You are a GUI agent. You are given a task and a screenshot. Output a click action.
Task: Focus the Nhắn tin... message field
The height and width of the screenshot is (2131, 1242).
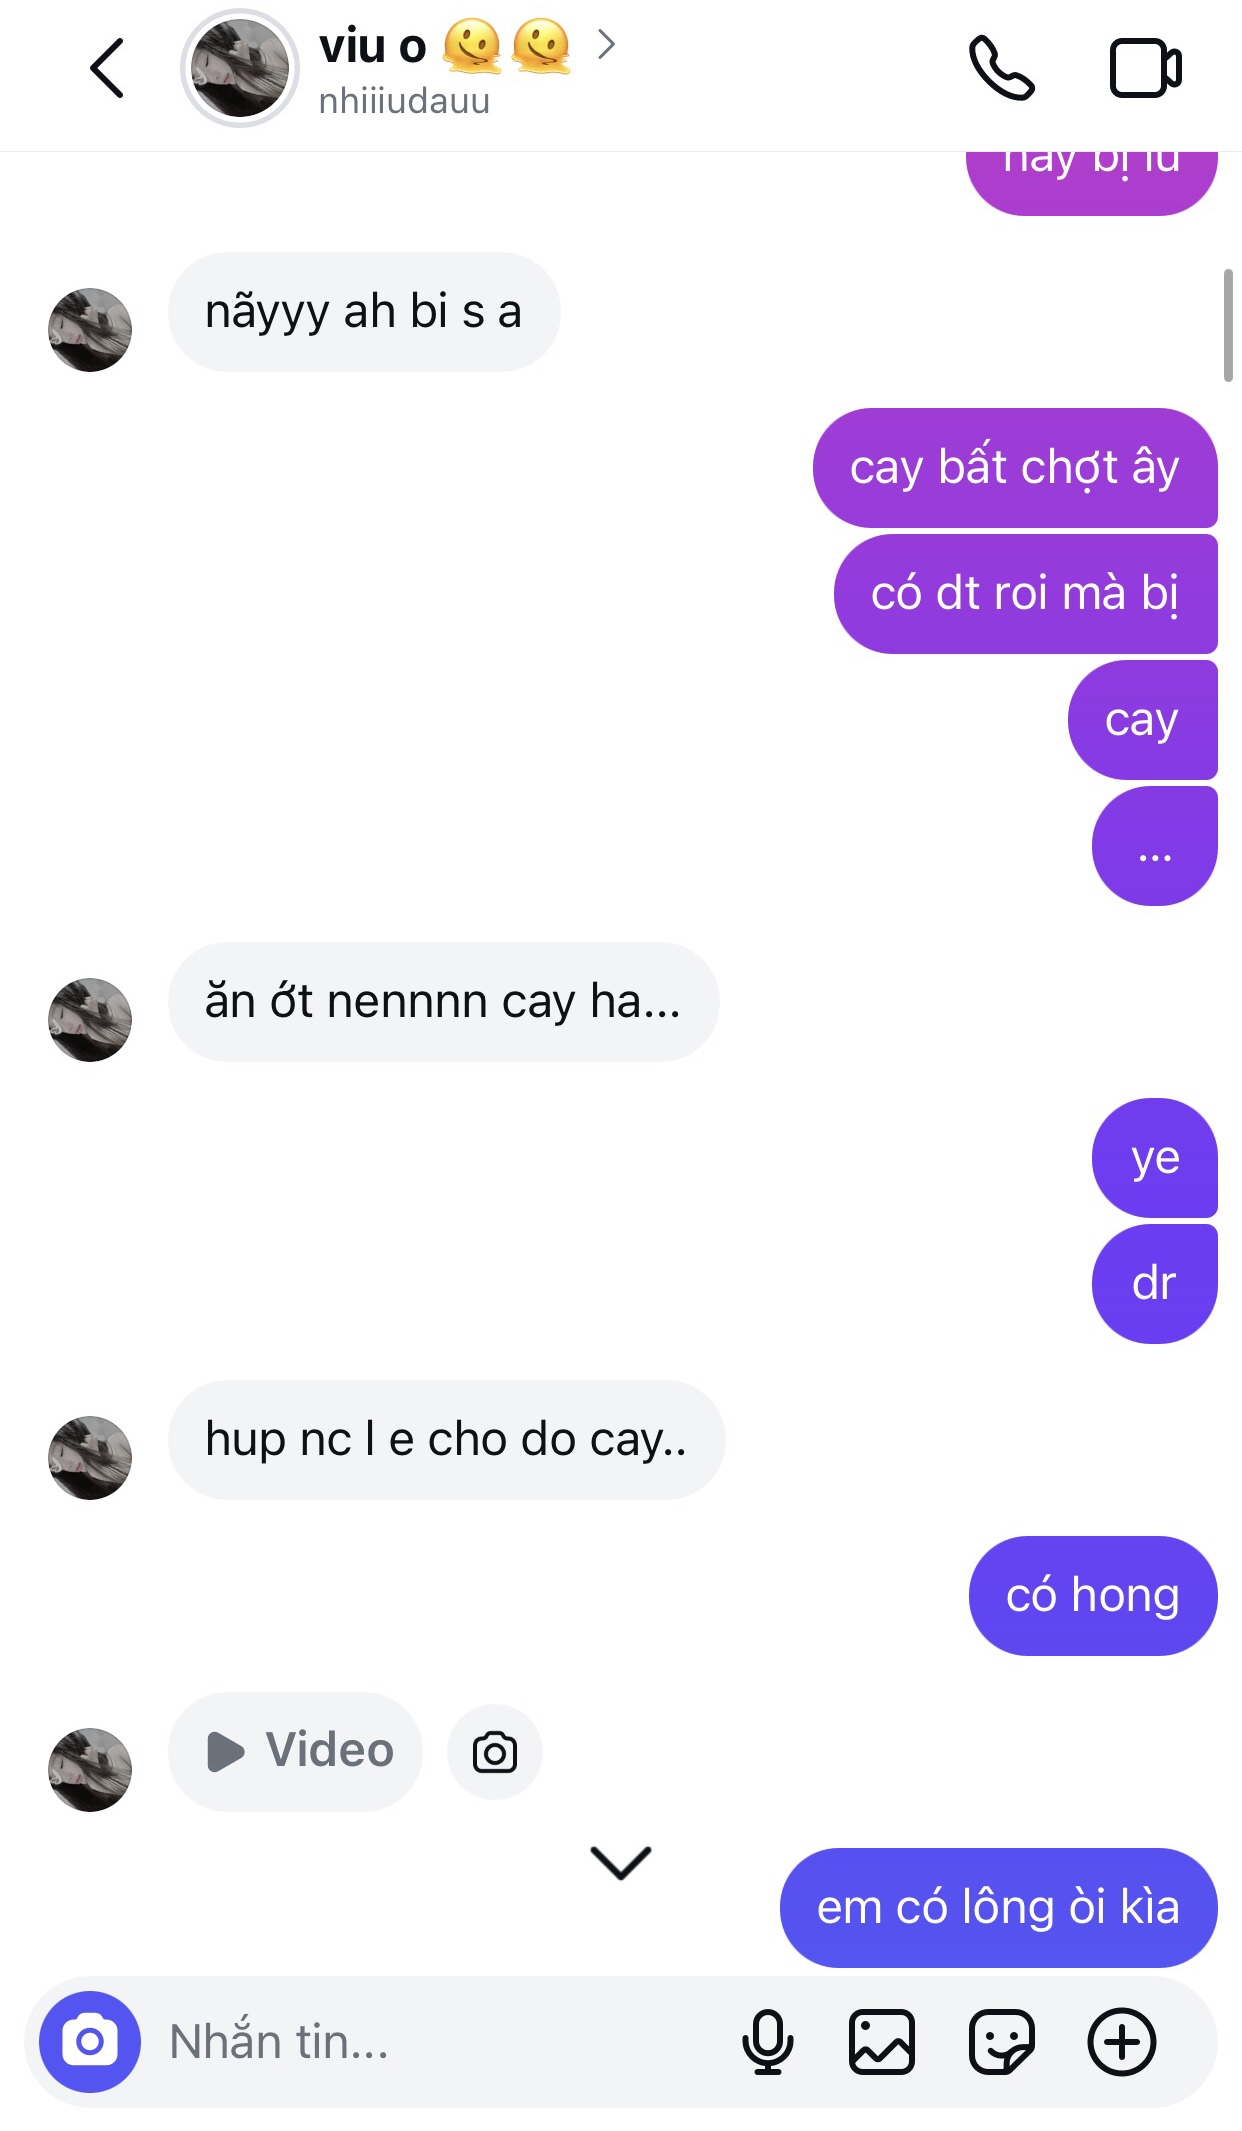pyautogui.click(x=440, y=2041)
